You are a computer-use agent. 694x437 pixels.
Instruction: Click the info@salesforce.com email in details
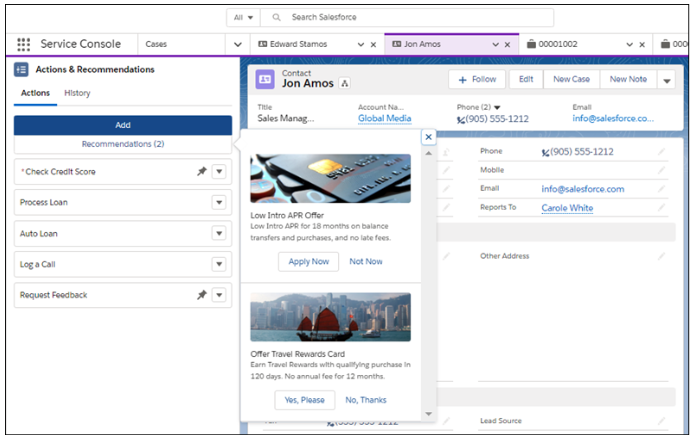click(x=583, y=189)
